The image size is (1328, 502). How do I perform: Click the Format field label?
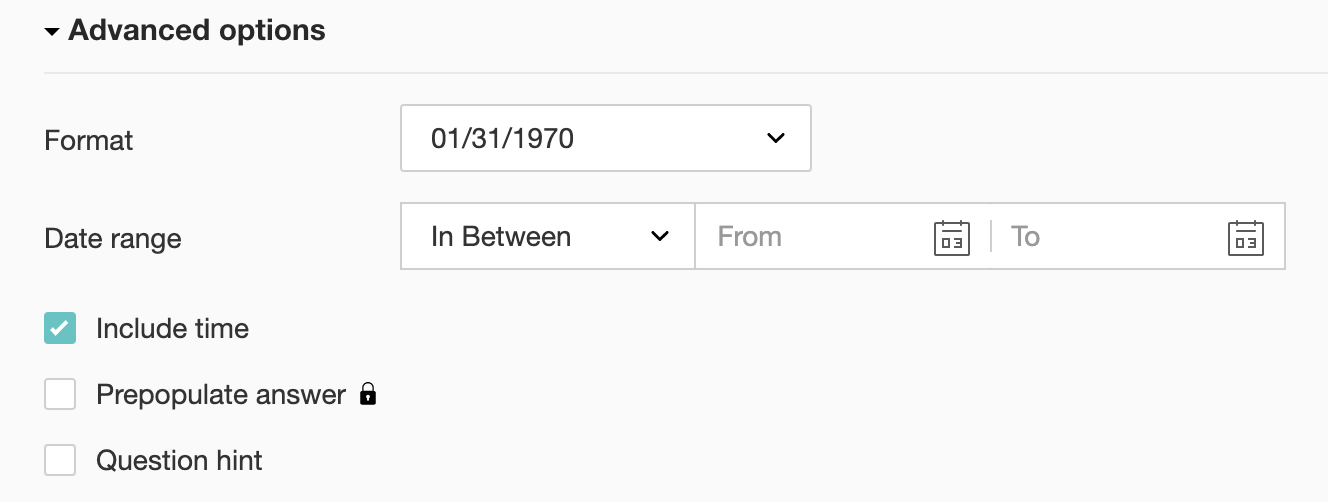pyautogui.click(x=89, y=140)
